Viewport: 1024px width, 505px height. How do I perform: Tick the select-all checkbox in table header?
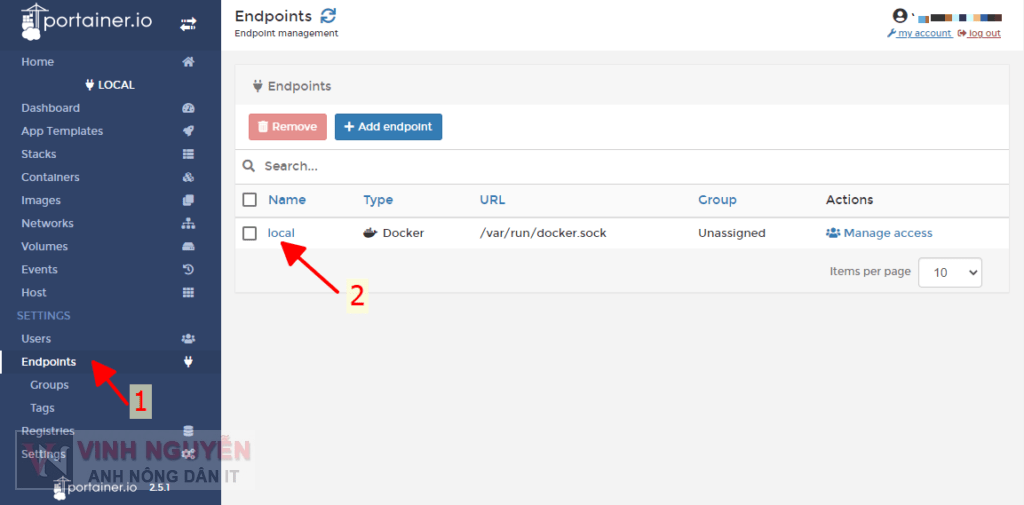[250, 200]
